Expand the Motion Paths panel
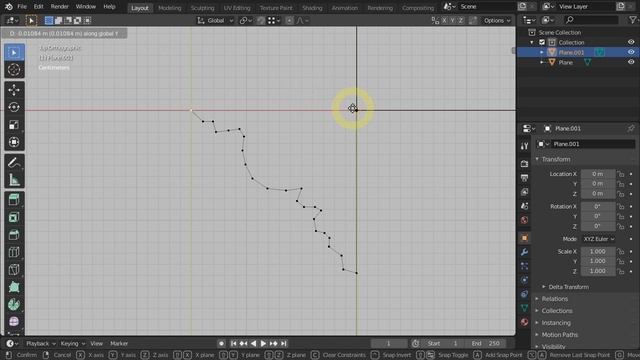The image size is (640, 360). (x=560, y=335)
